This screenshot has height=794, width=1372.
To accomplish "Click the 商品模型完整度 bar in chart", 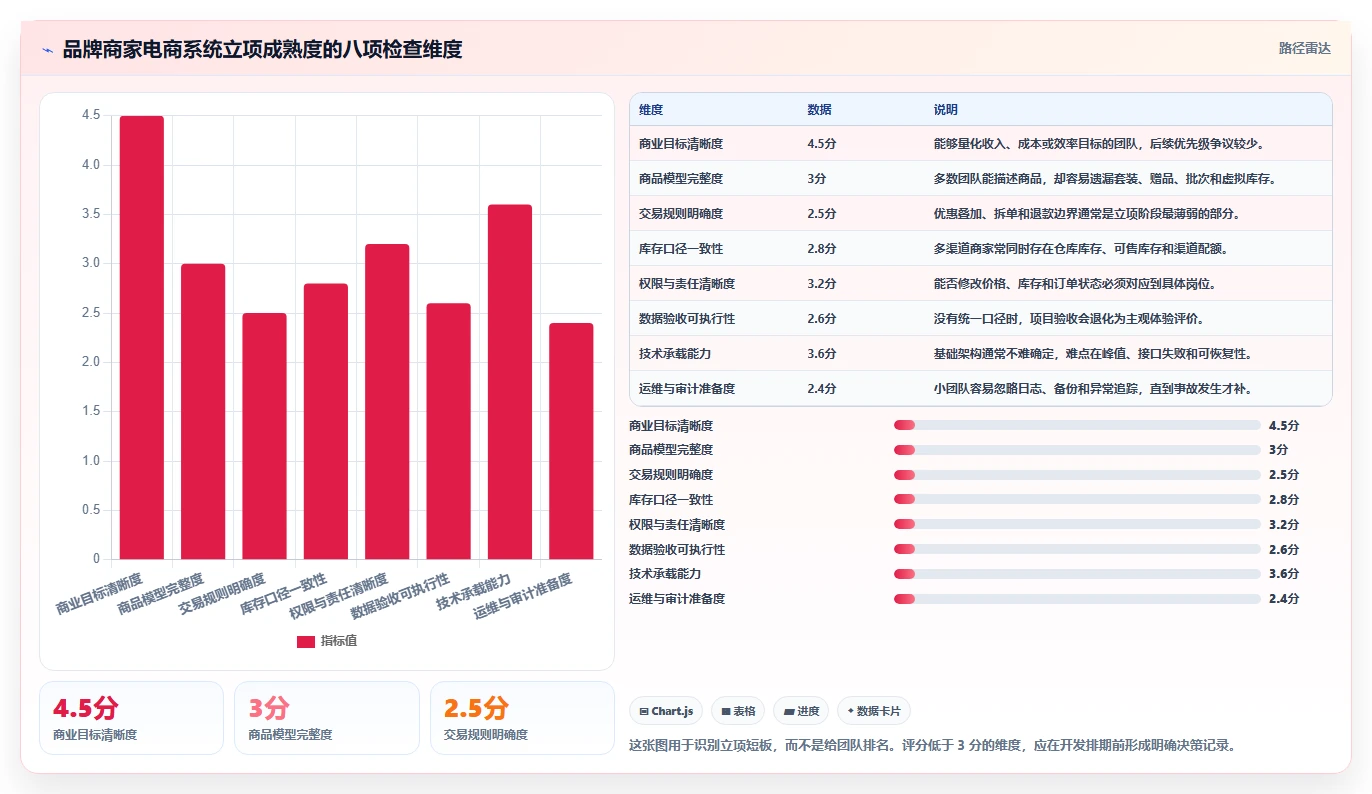I will 203,411.
